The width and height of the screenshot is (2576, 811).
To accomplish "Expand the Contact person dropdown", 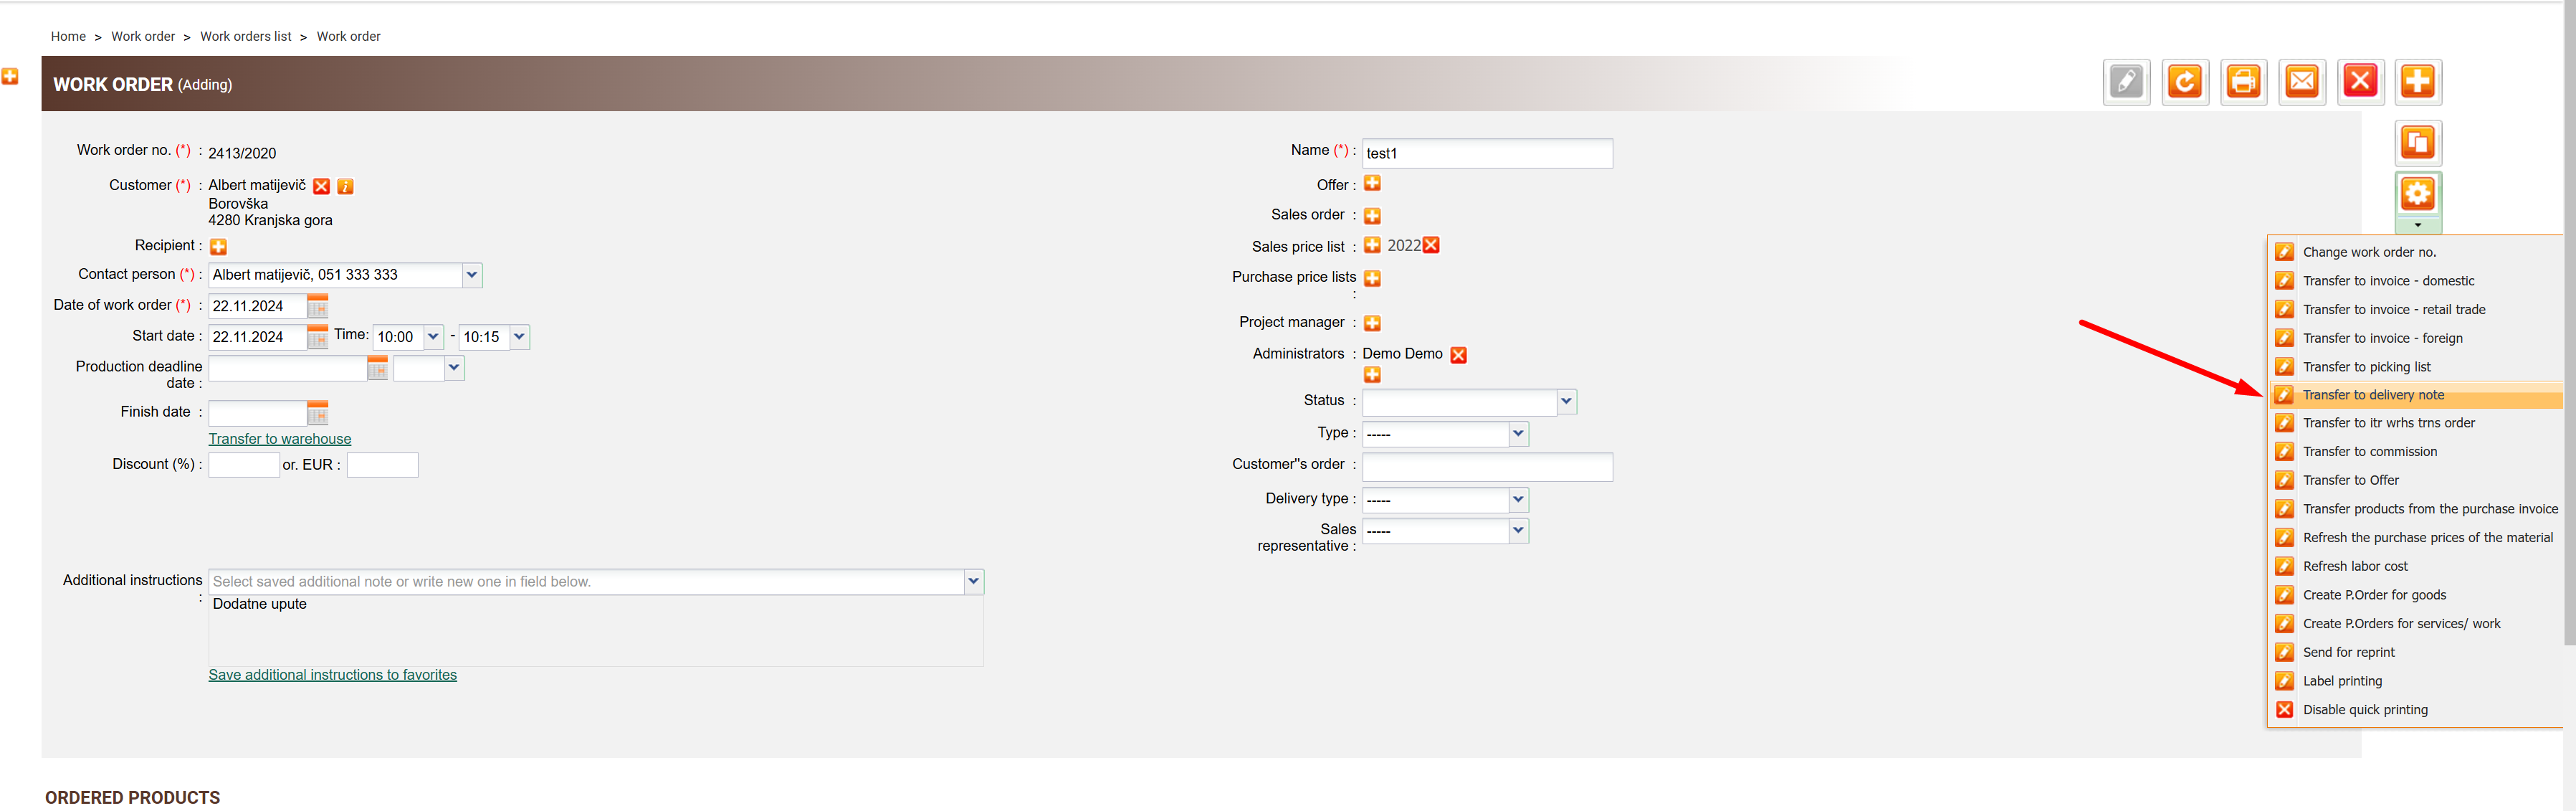I will coord(472,275).
